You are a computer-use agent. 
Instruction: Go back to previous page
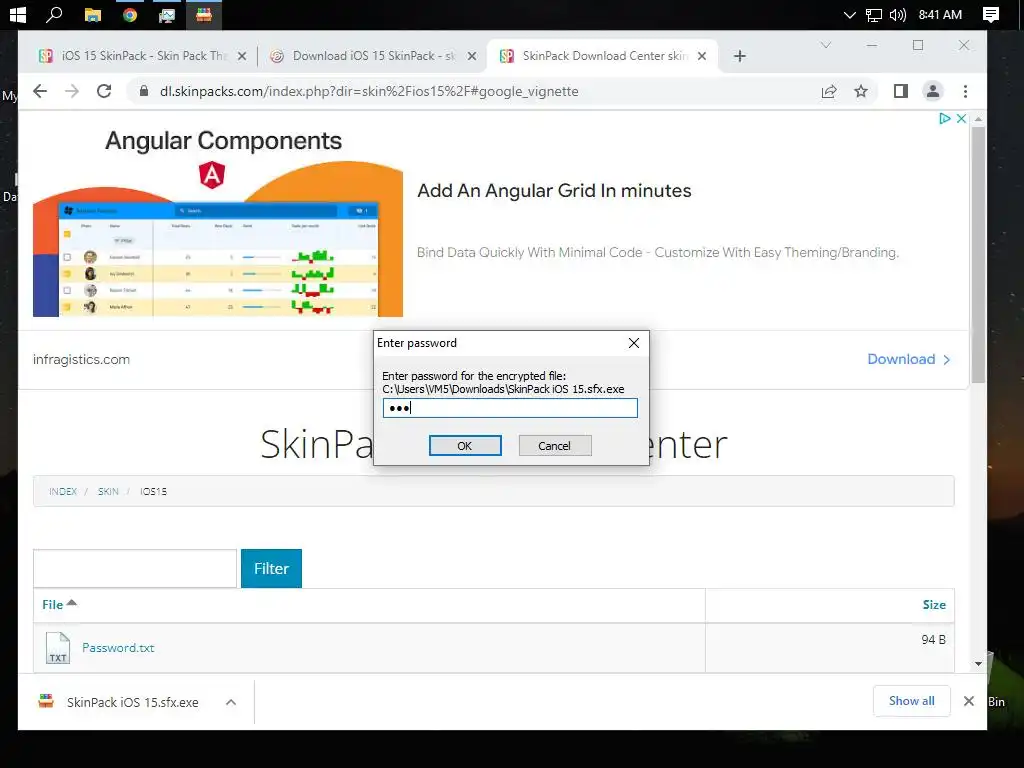coord(40,91)
